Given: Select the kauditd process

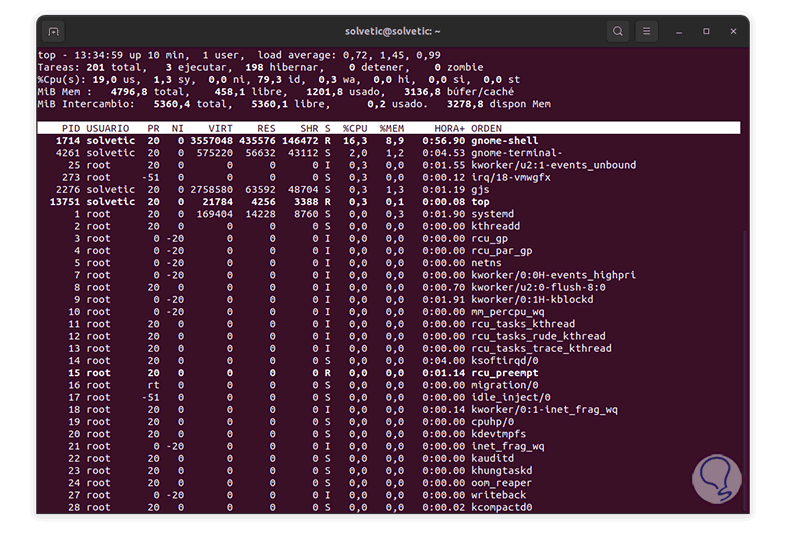Looking at the screenshot, I should (x=492, y=458).
